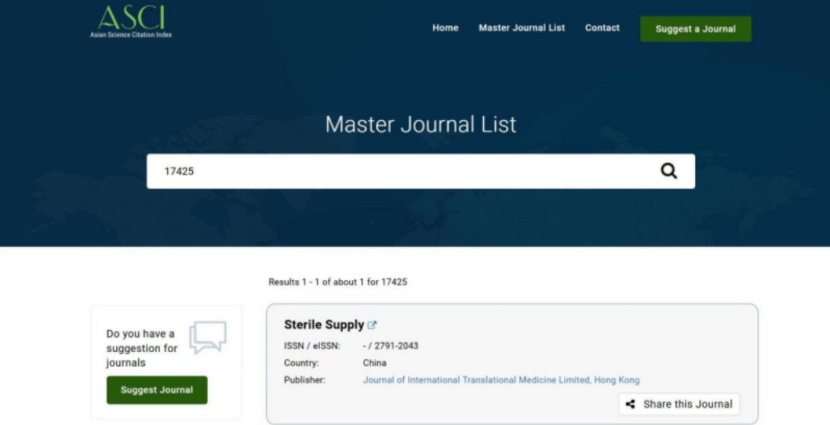Open the Sterile Supply journal title
This screenshot has width=830, height=425.
tap(324, 325)
